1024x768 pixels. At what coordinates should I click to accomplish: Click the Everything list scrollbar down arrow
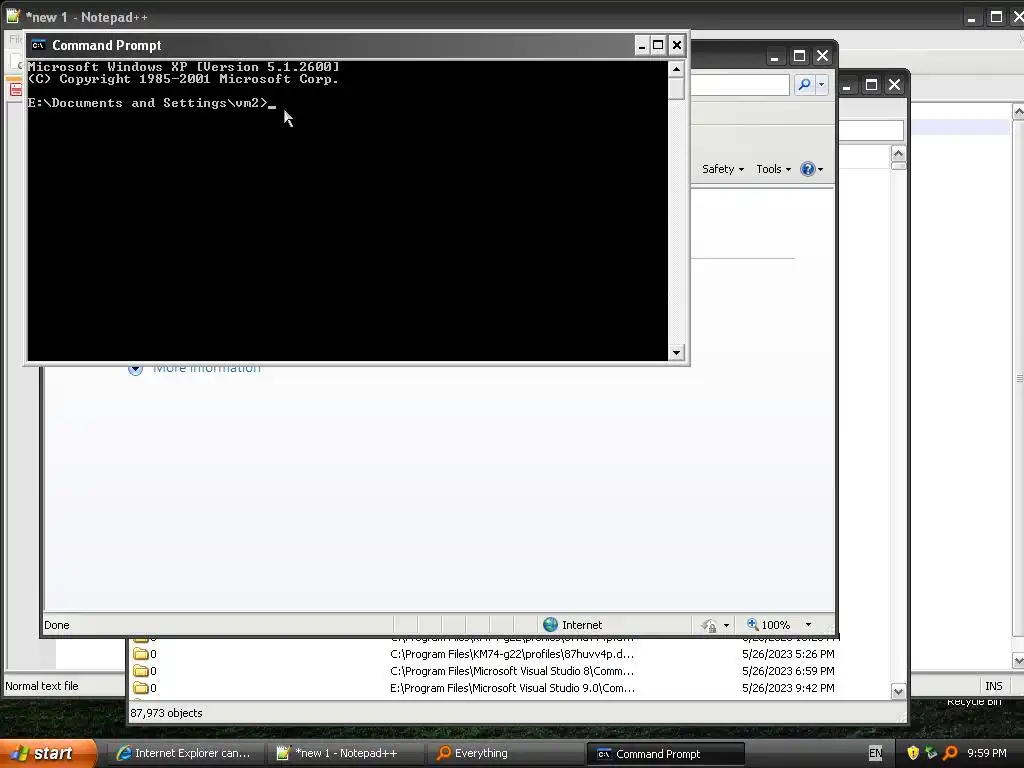pyautogui.click(x=898, y=691)
